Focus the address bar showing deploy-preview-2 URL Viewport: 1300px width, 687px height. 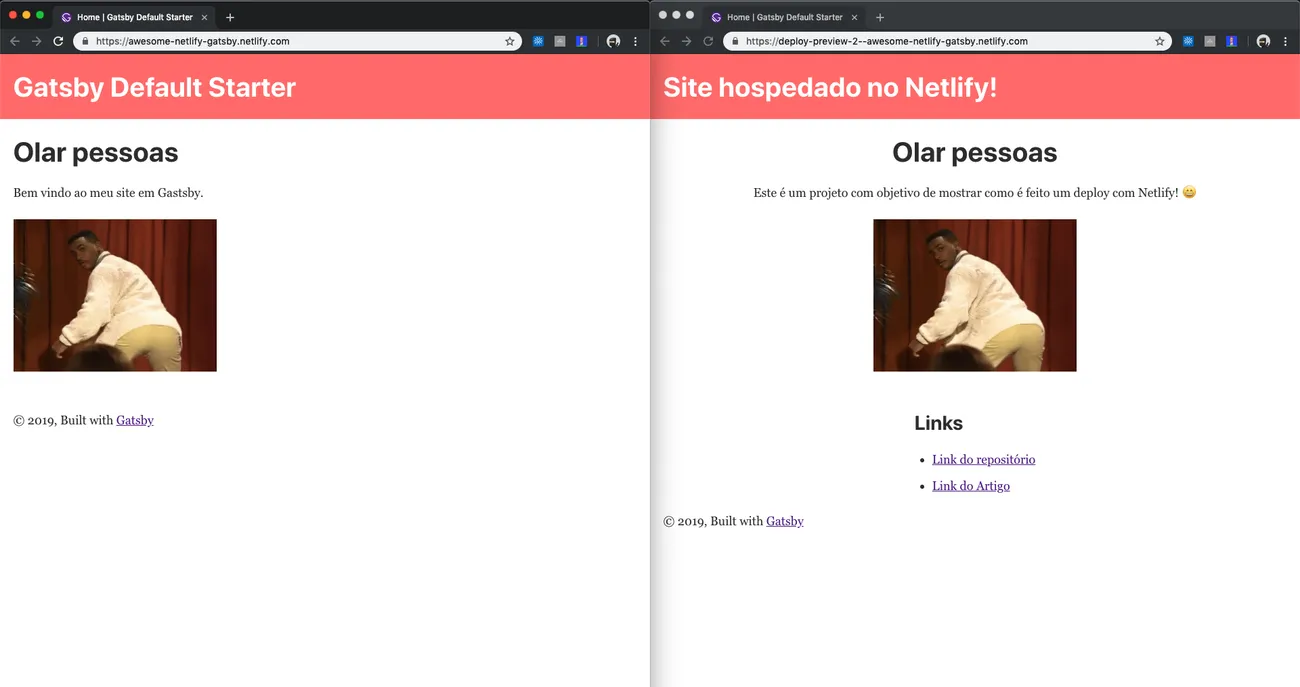(947, 41)
